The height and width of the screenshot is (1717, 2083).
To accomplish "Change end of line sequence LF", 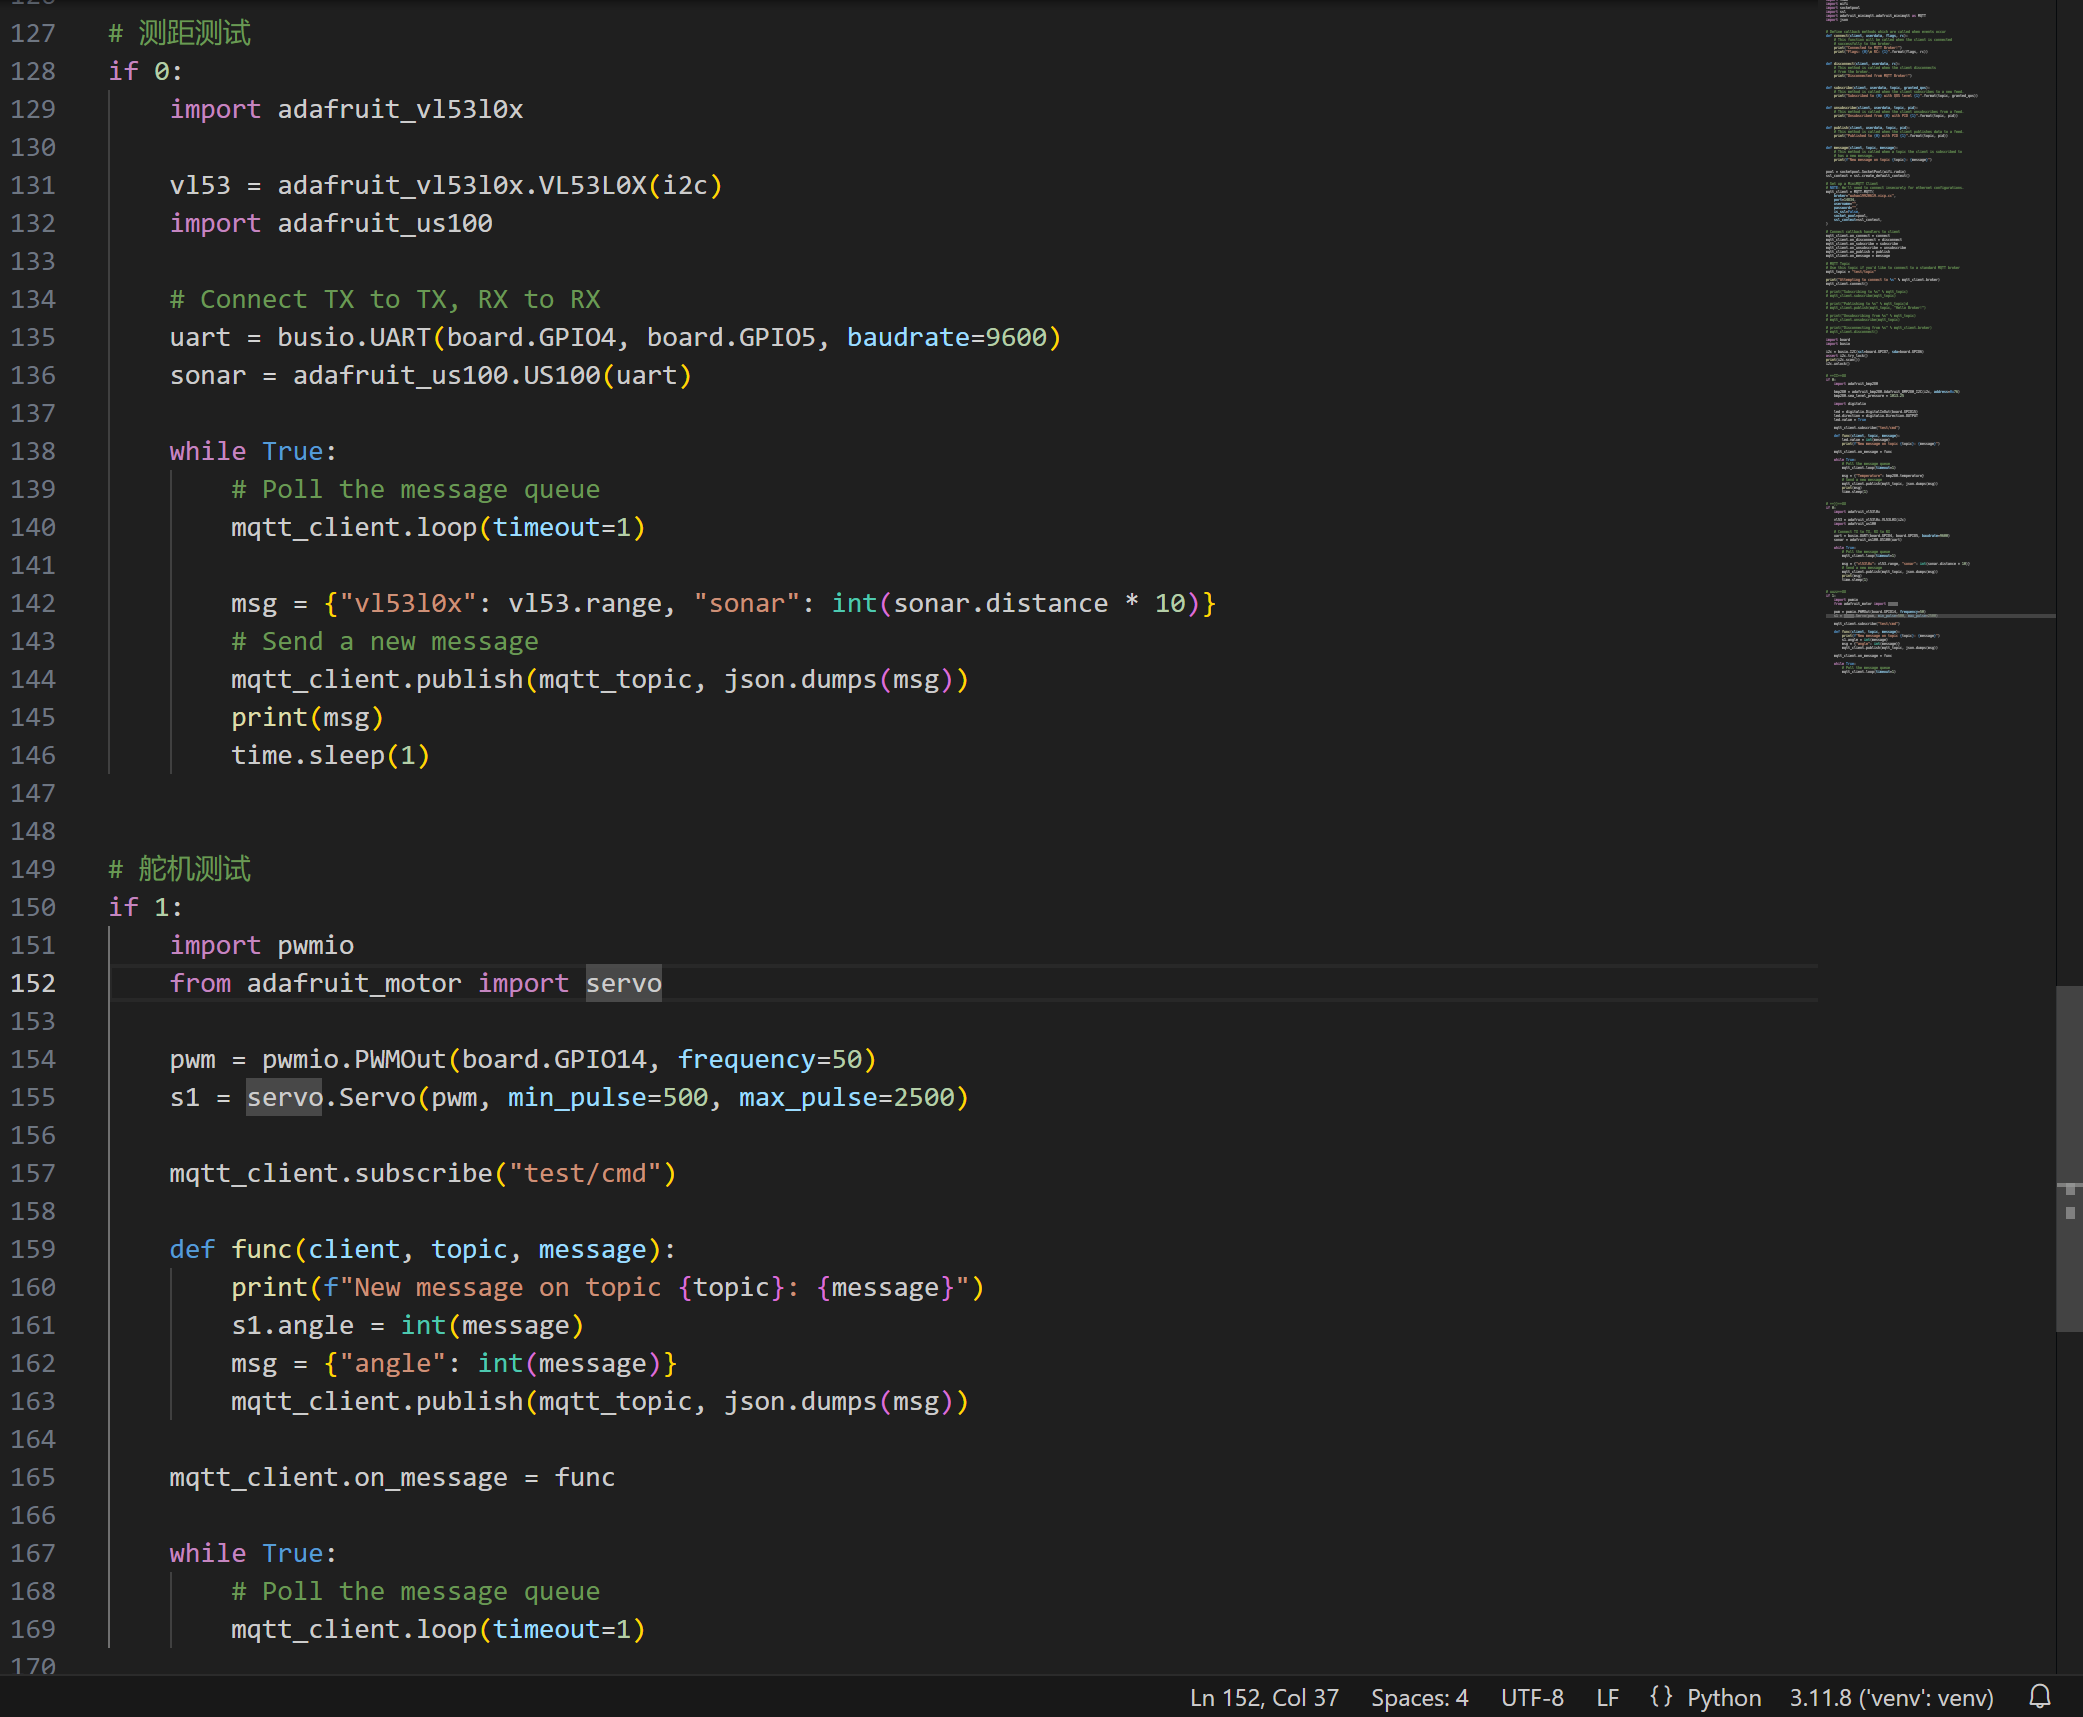I will tap(1607, 1698).
